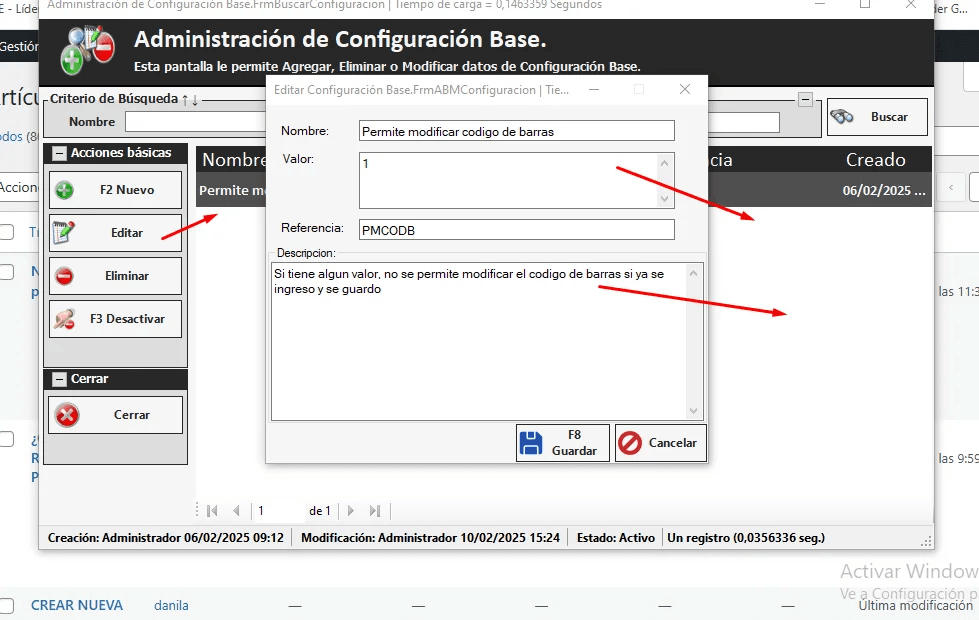Collapse the Criterio de Búsqueda section

pos(805,99)
